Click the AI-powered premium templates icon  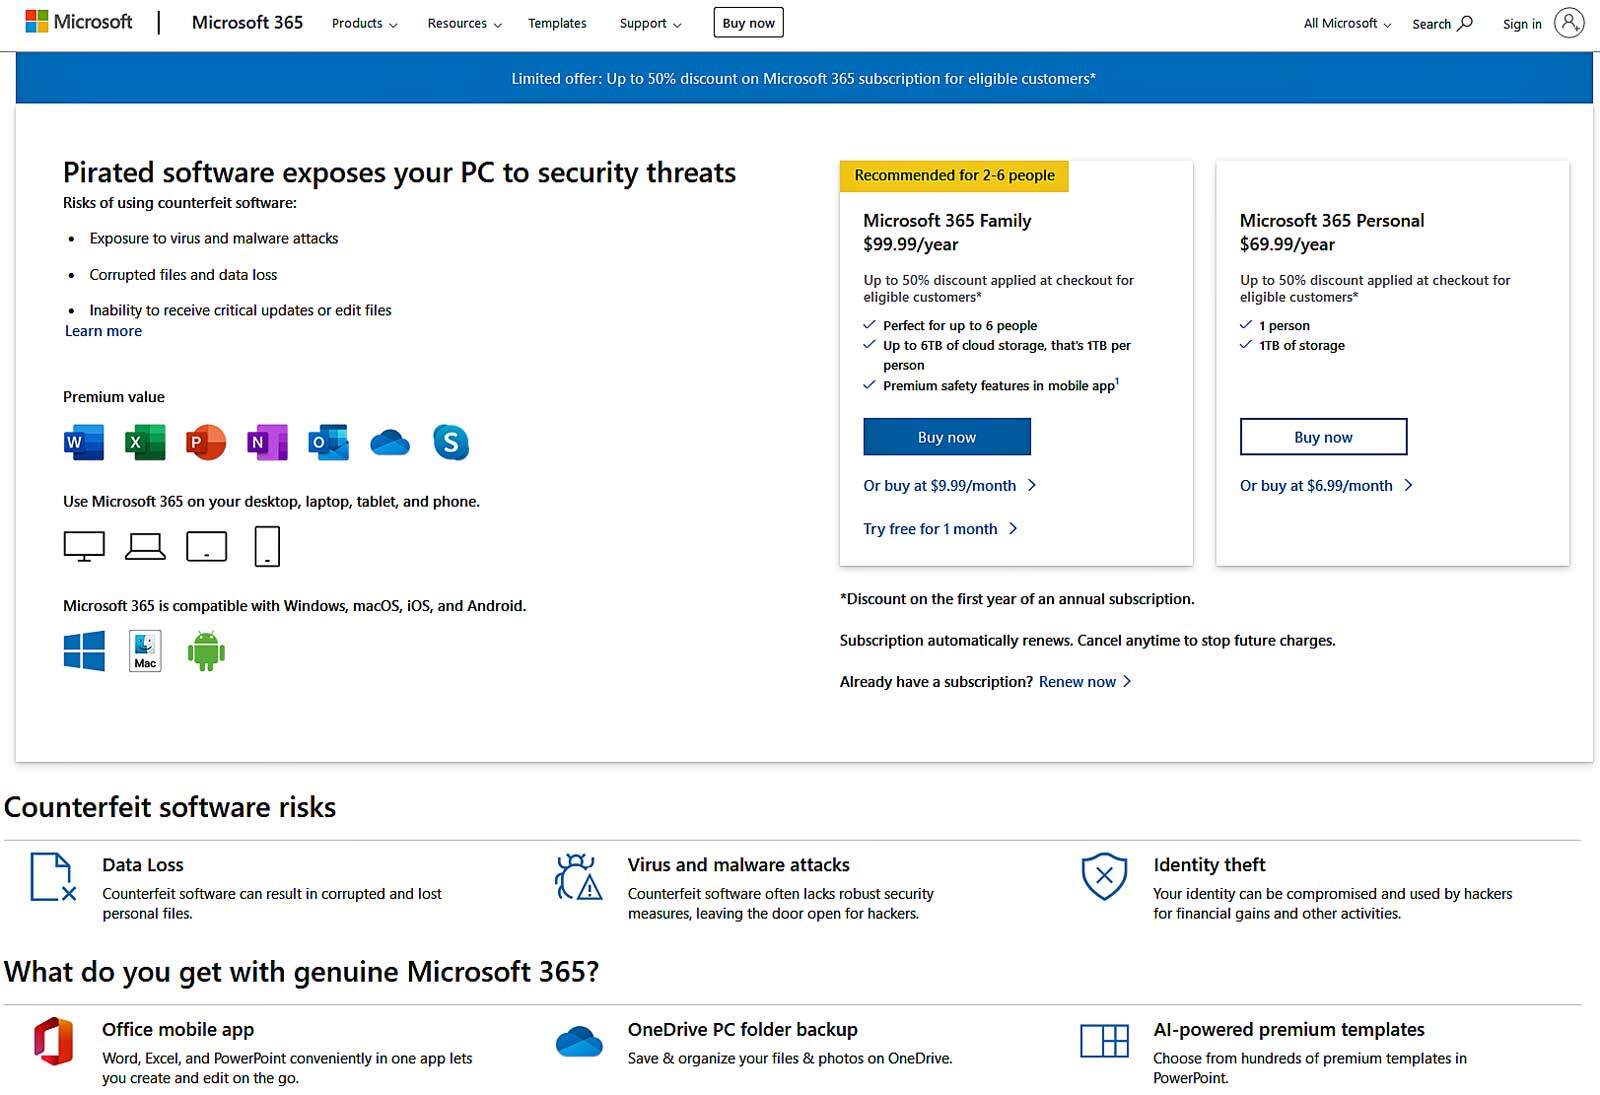point(1104,1041)
